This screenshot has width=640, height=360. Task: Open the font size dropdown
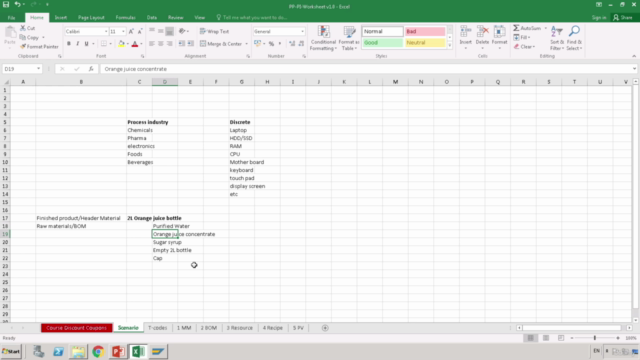(x=123, y=31)
